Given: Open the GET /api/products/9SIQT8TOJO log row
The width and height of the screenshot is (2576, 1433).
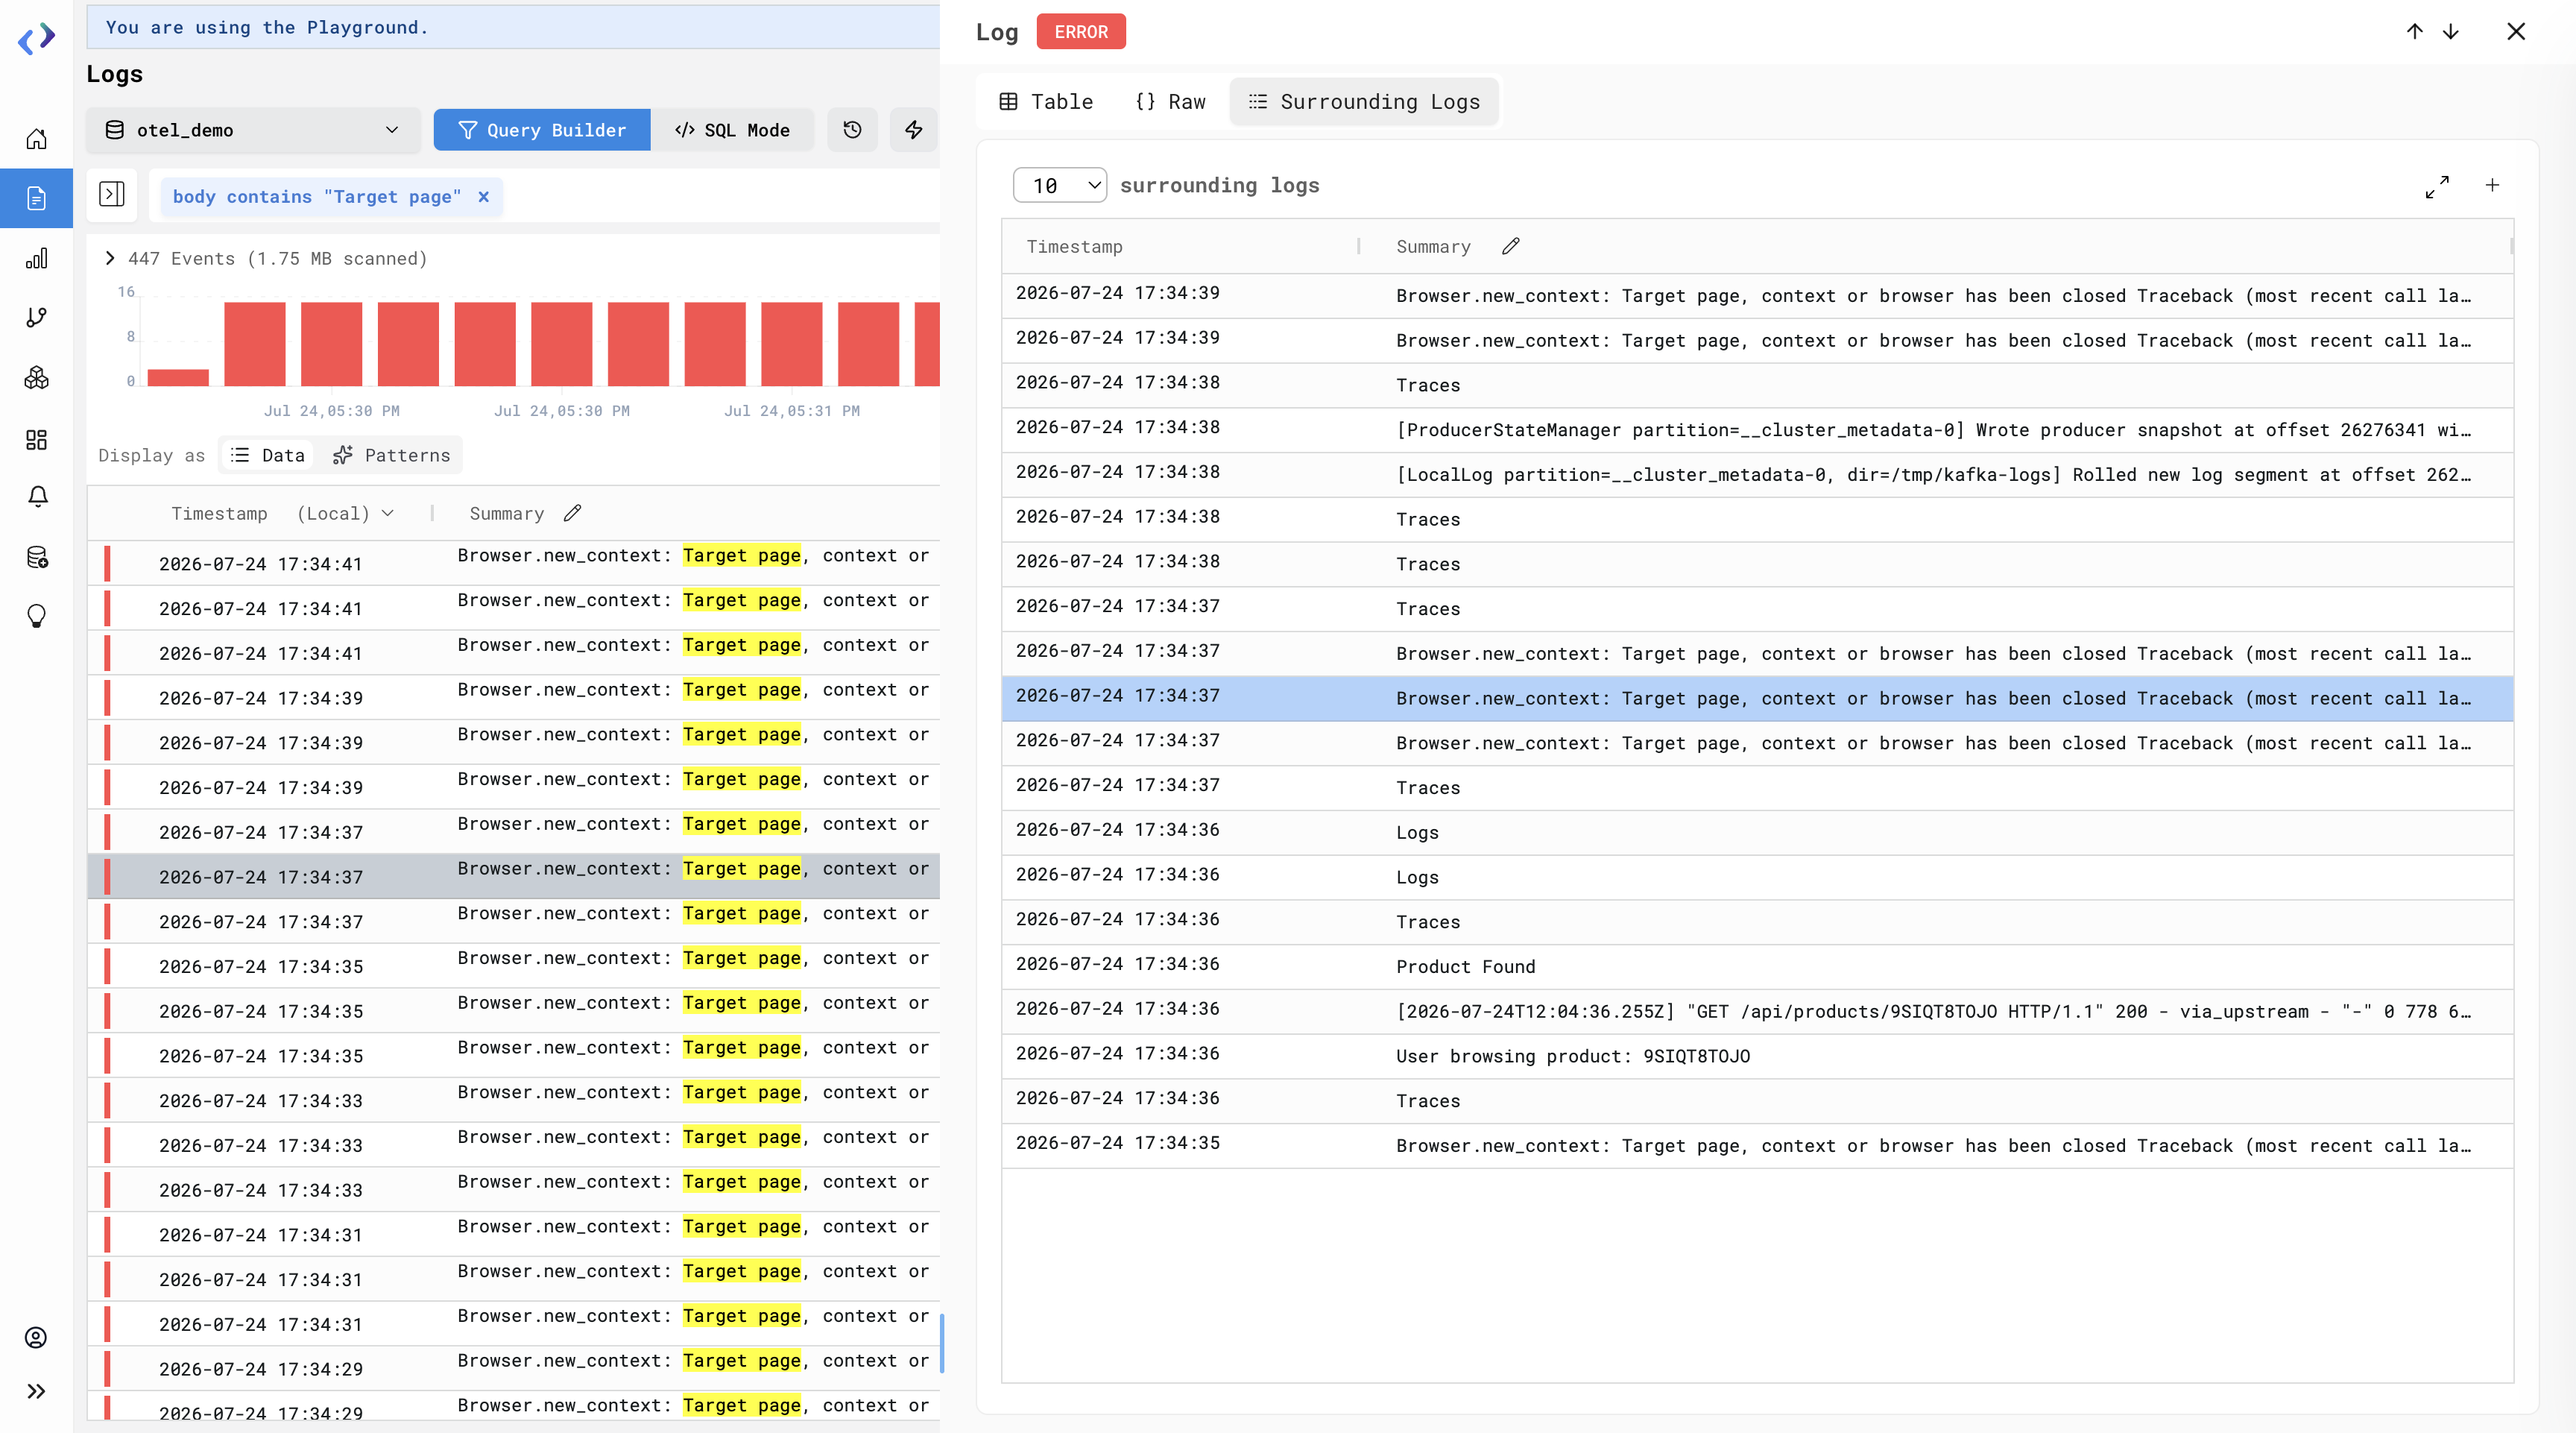Looking at the screenshot, I should point(1757,1011).
